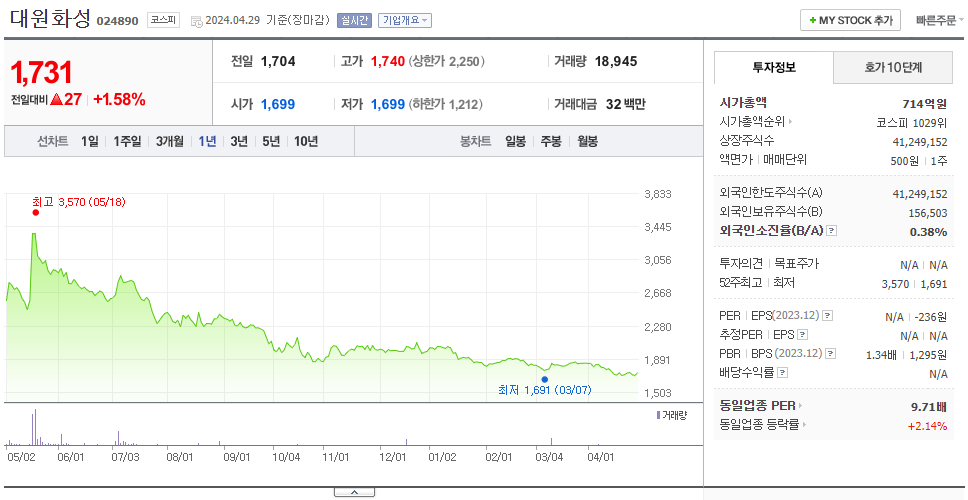Click the 동일업종 PER value 9.71배
The height and width of the screenshot is (500, 968).
click(x=929, y=407)
